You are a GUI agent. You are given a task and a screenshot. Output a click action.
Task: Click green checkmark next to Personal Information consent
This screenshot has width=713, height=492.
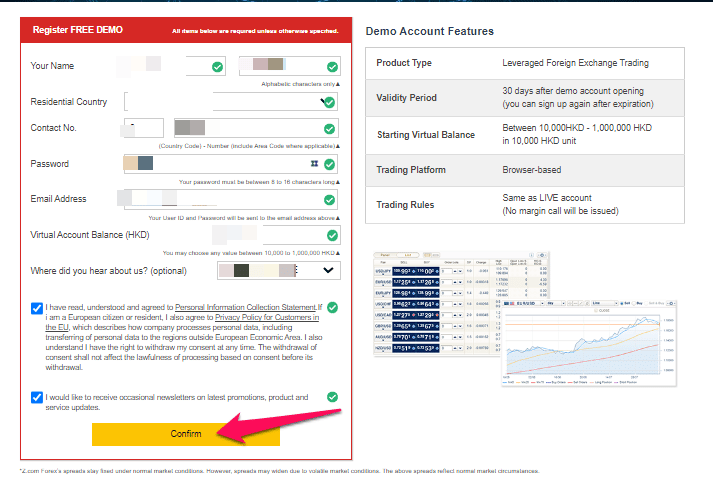(332, 307)
